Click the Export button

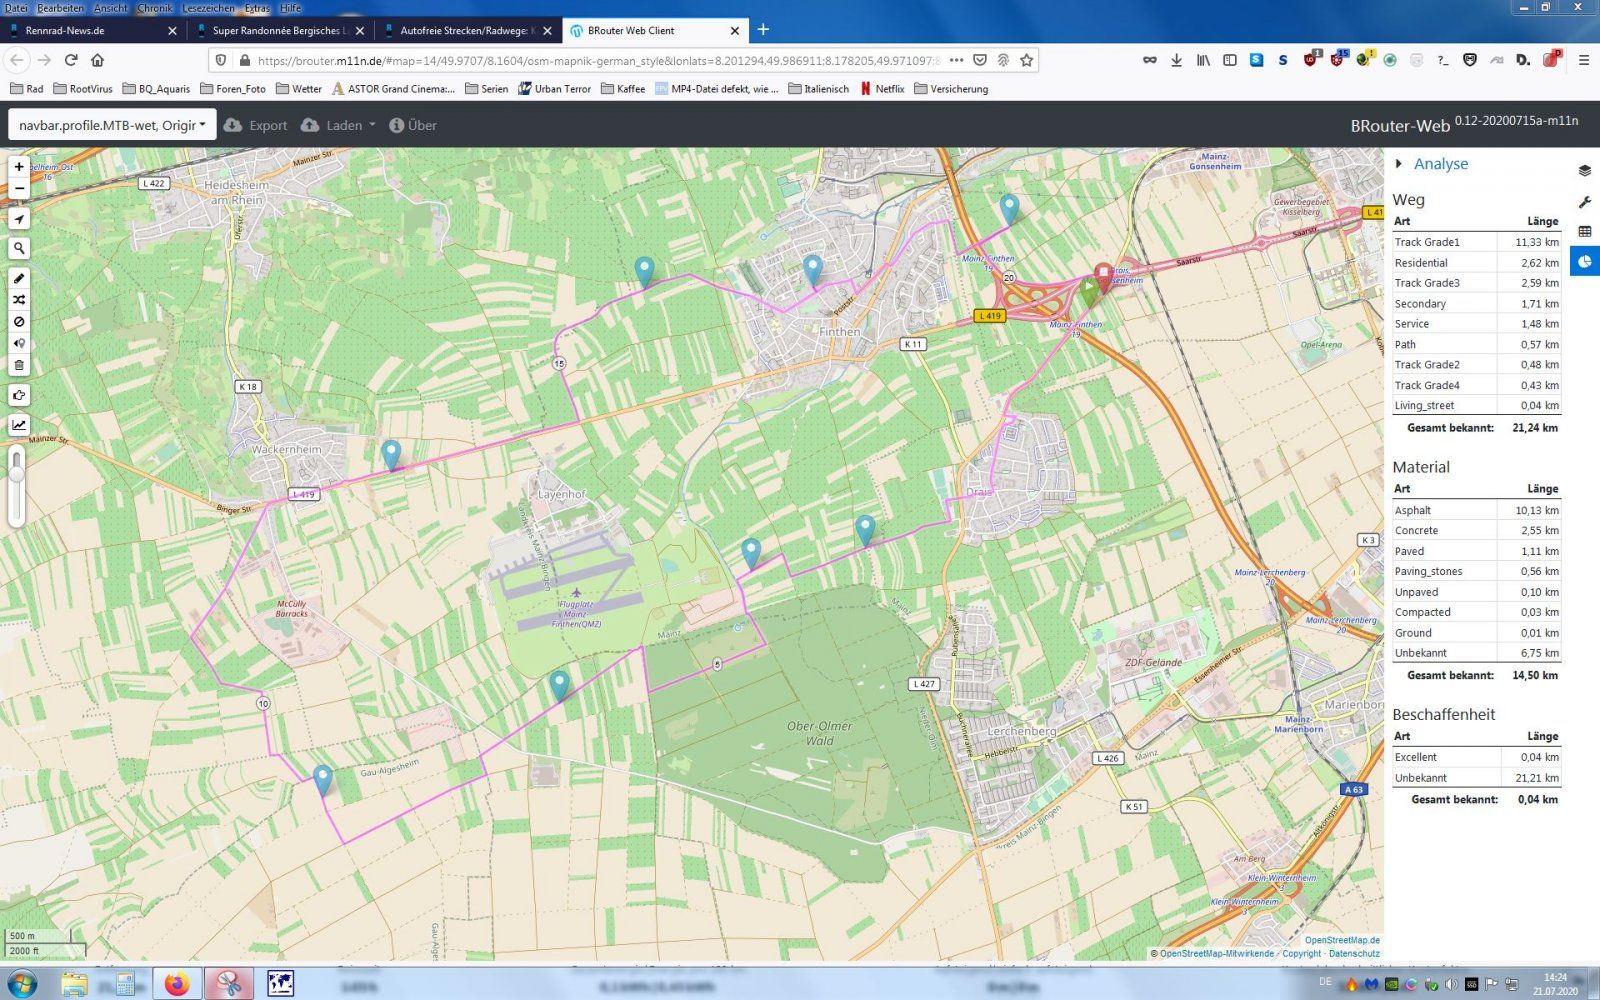[255, 125]
